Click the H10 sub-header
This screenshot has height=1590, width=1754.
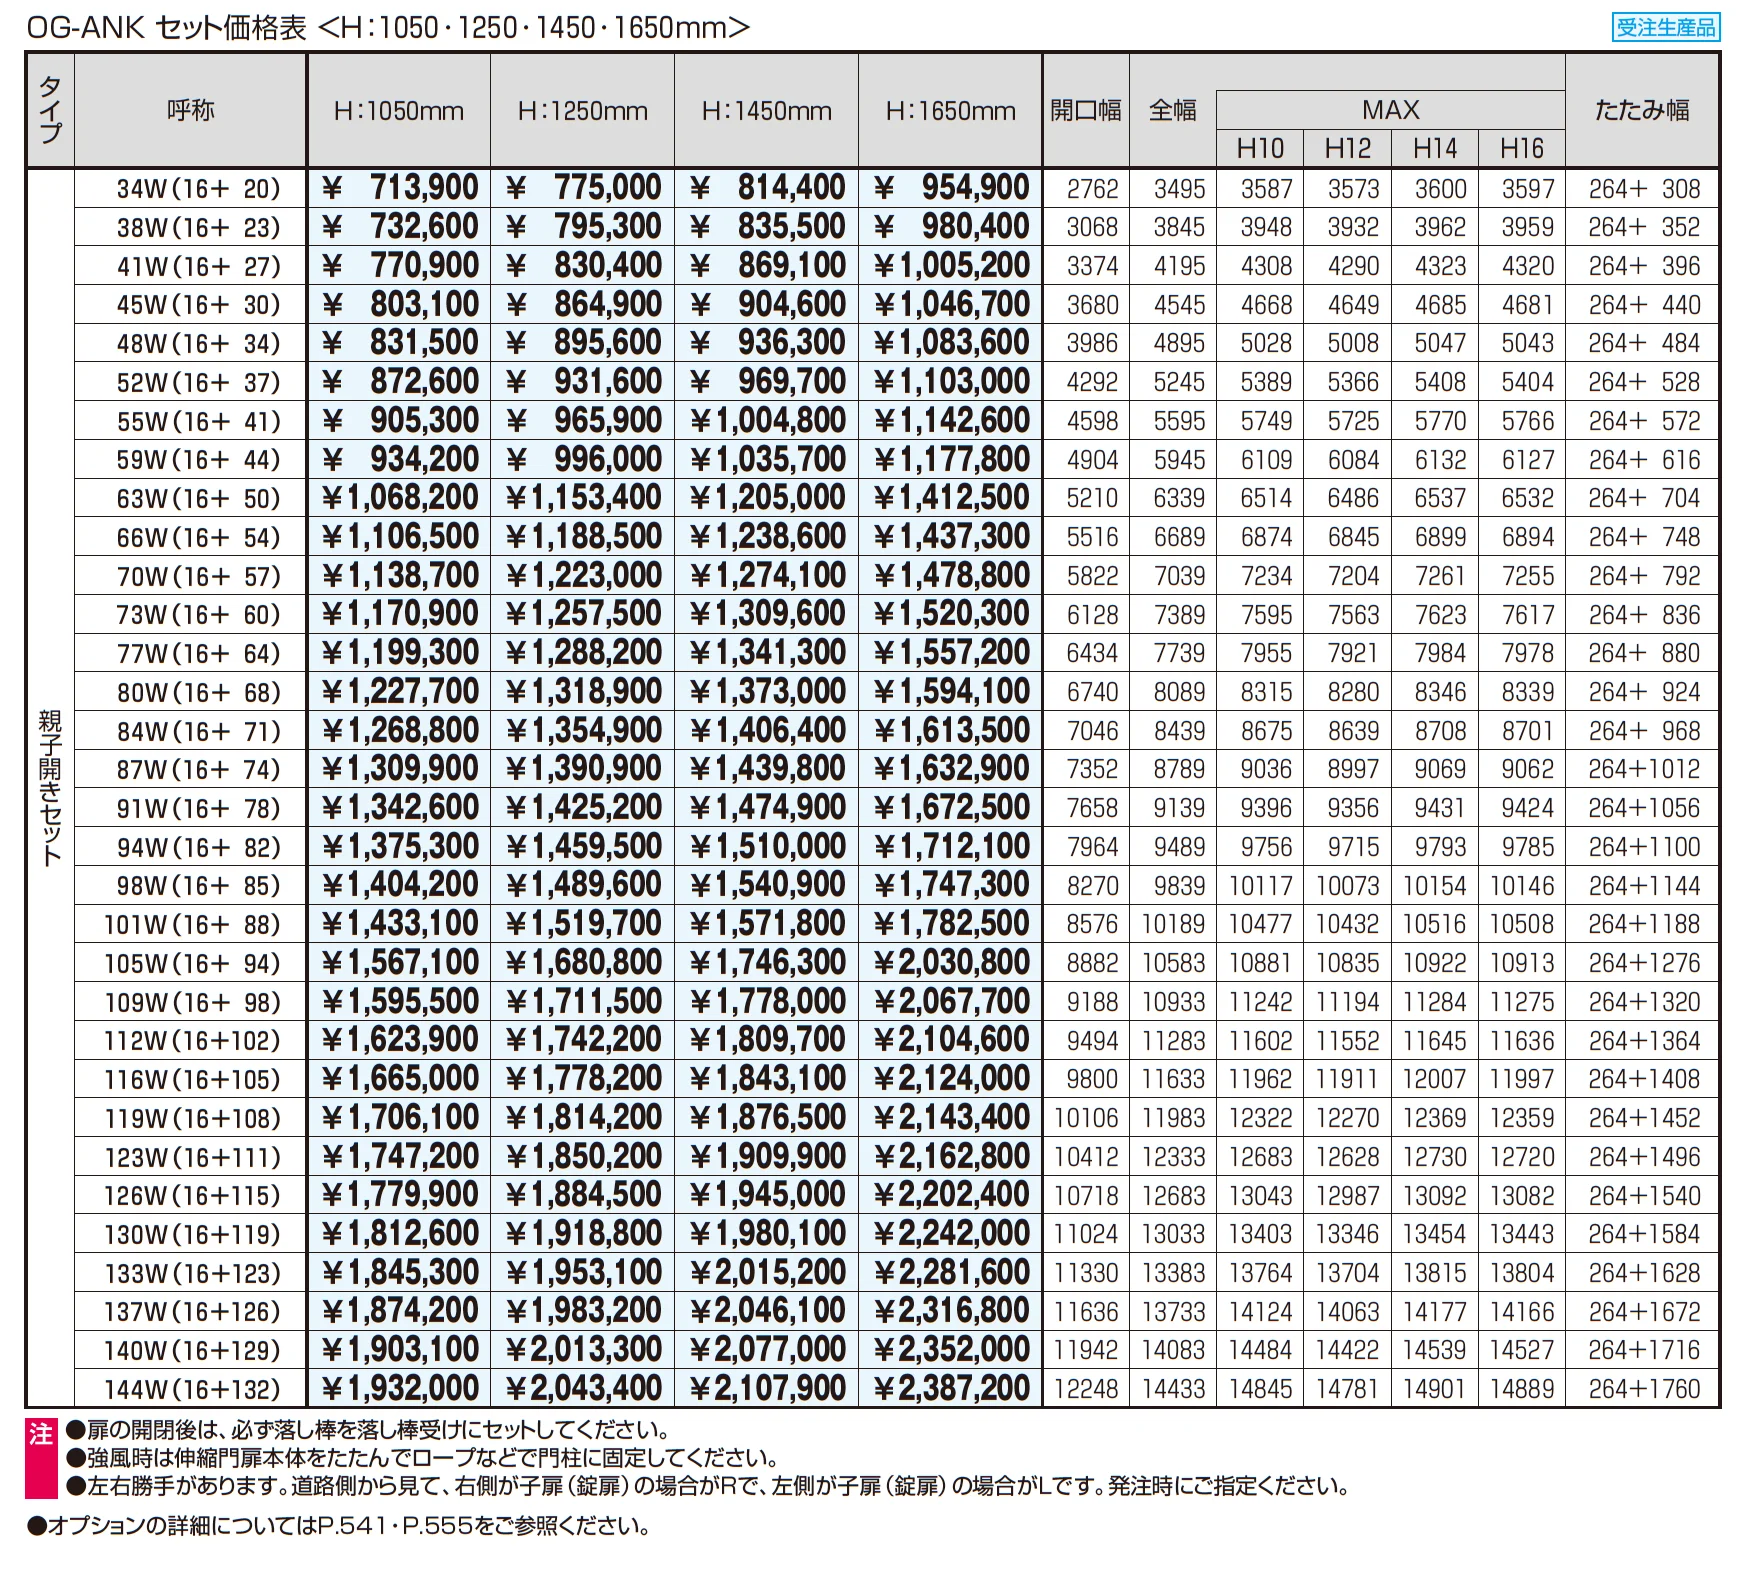click(x=1260, y=148)
